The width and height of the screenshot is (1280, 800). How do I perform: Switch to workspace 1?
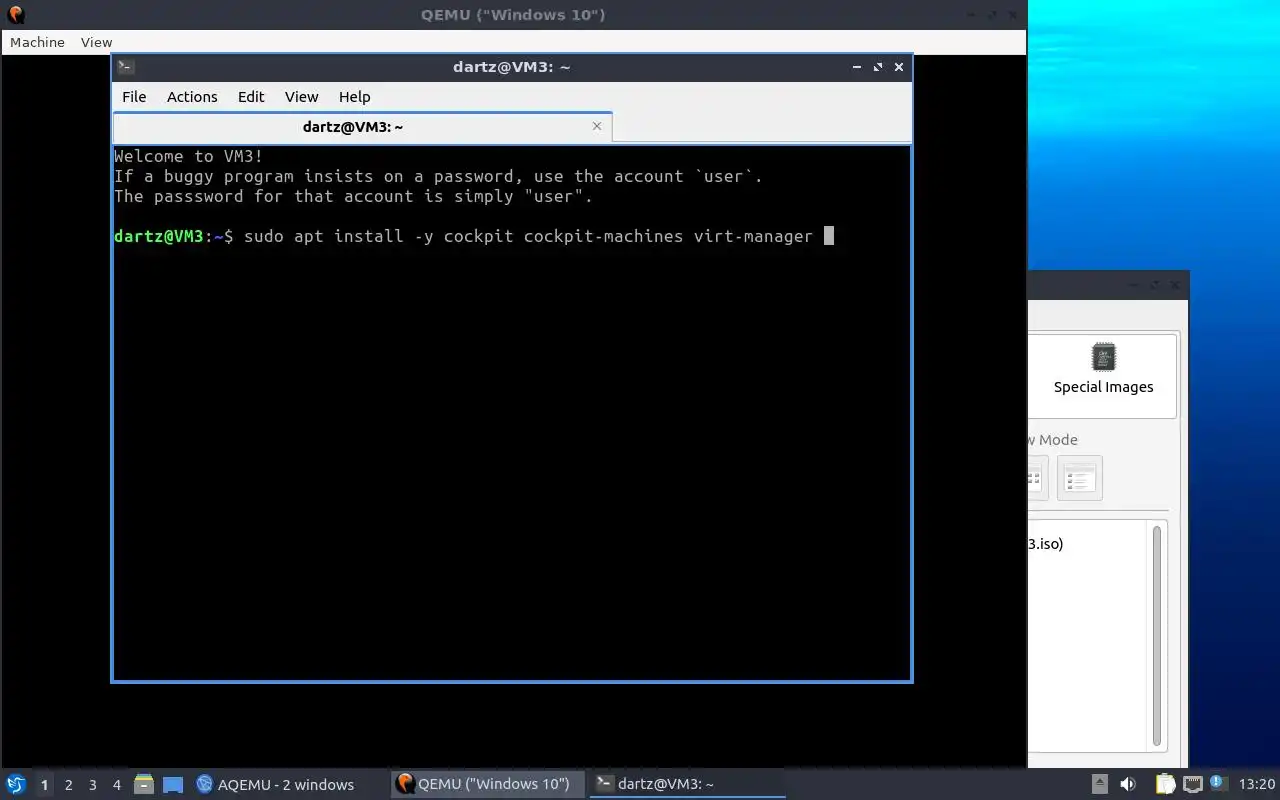pos(44,785)
